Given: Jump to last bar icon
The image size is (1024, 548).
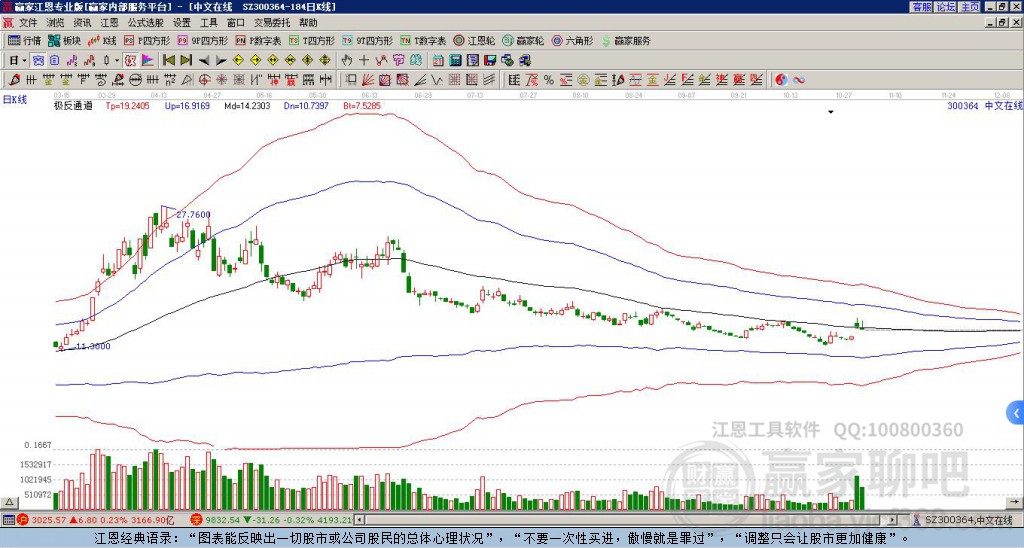Looking at the screenshot, I should [x=186, y=61].
